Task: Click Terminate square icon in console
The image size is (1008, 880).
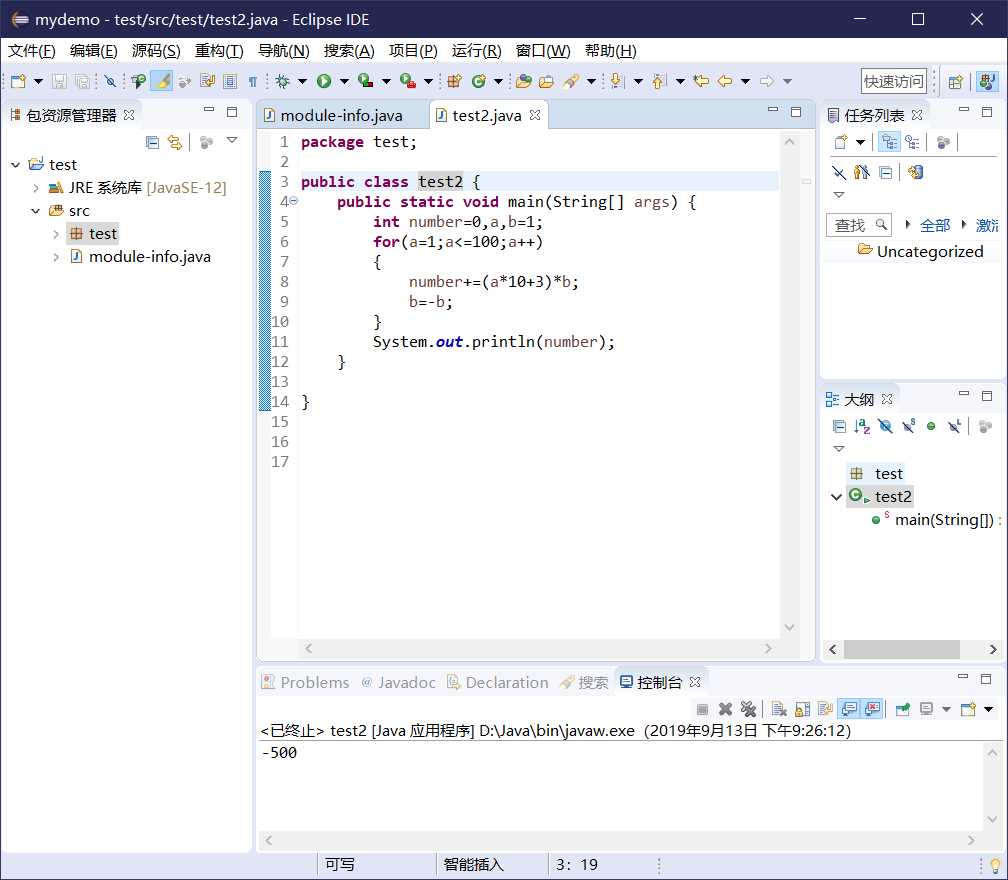Action: (x=703, y=709)
